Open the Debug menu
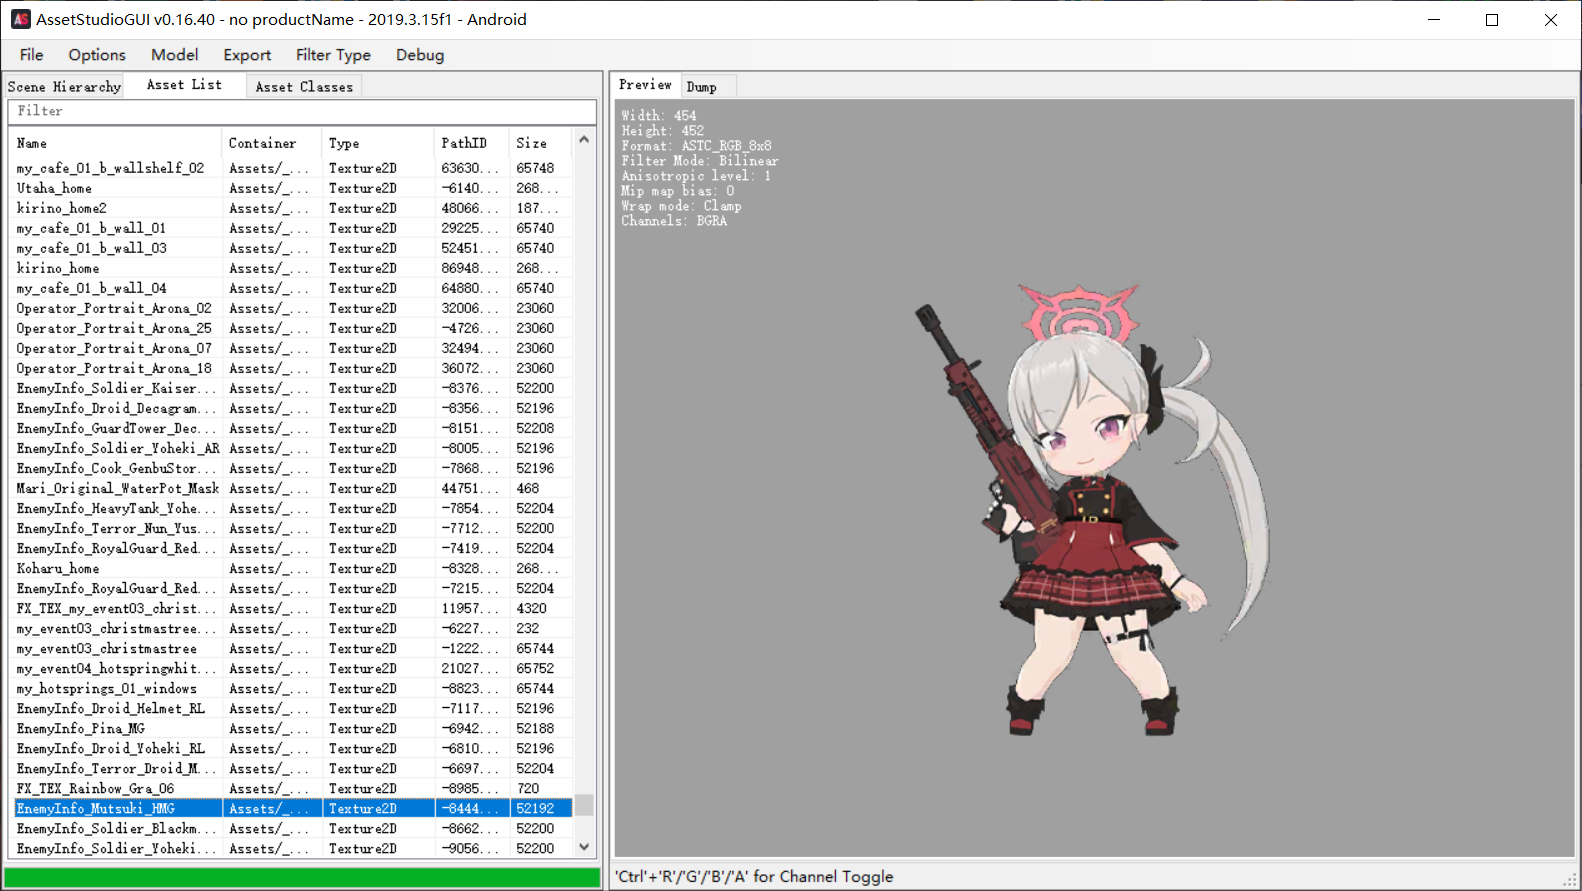1582x891 pixels. point(420,55)
